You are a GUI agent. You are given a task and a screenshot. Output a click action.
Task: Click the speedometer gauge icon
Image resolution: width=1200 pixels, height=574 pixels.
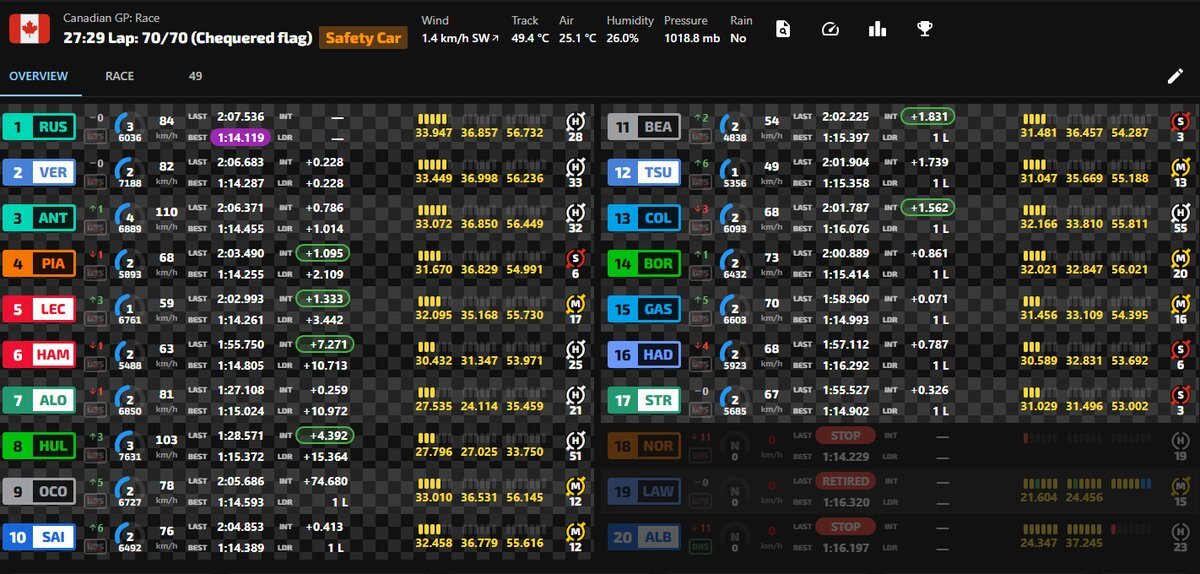[829, 29]
